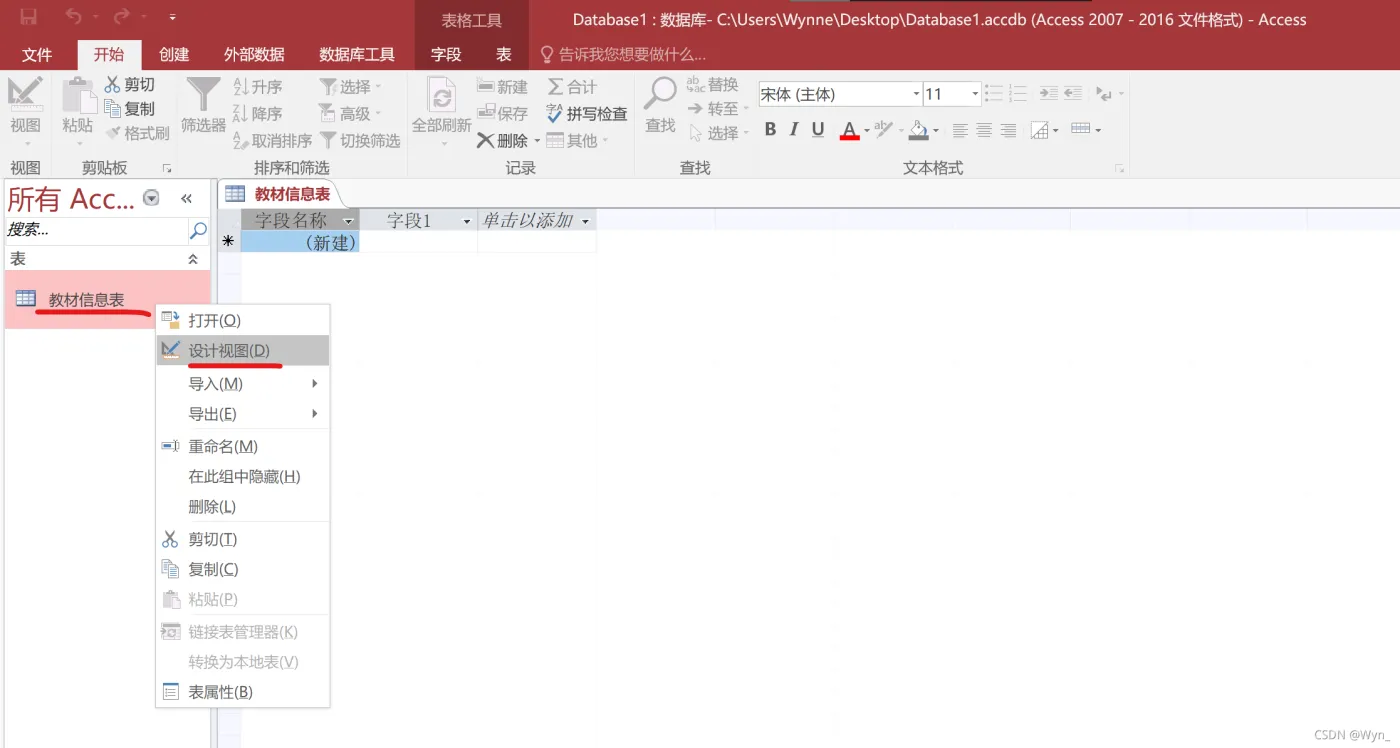The width and height of the screenshot is (1400, 748).
Task: Collapse the navigation pane with « button
Action: point(186,198)
